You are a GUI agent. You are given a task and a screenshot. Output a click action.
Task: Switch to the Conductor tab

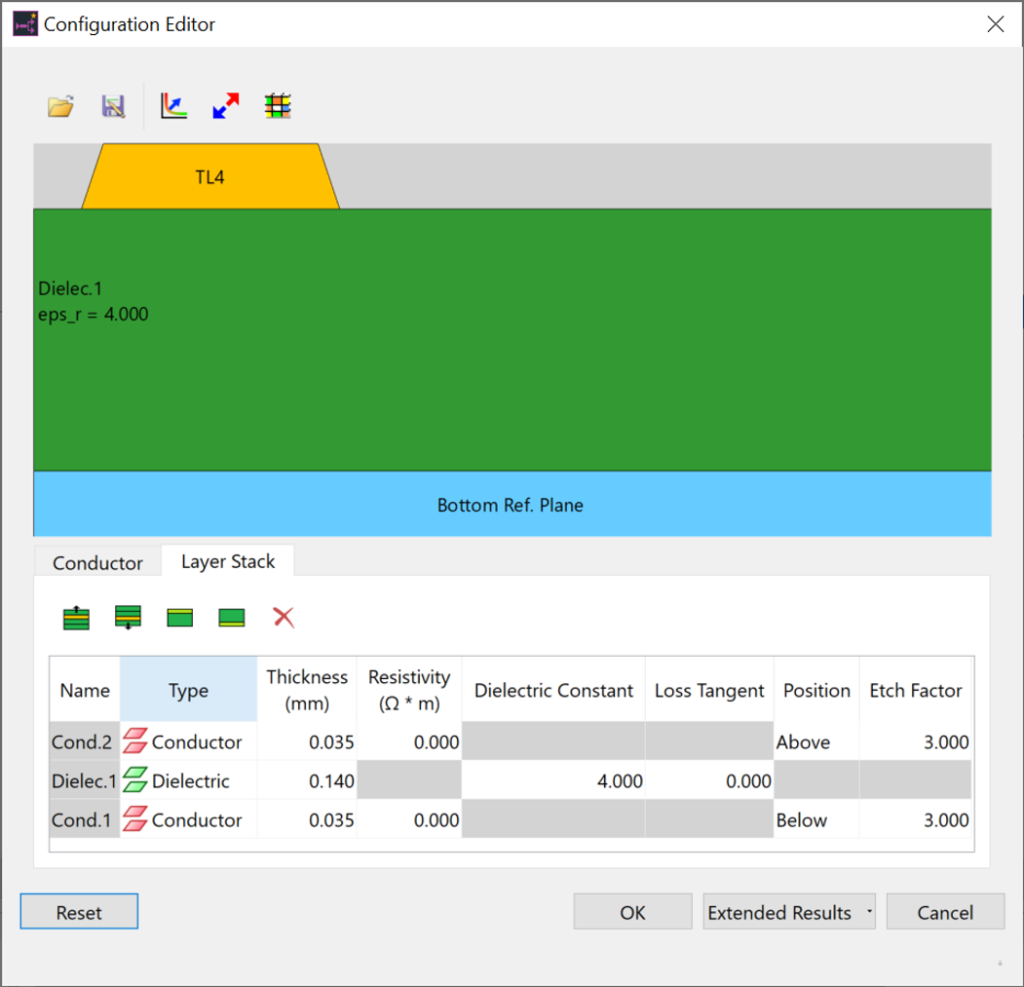[97, 562]
